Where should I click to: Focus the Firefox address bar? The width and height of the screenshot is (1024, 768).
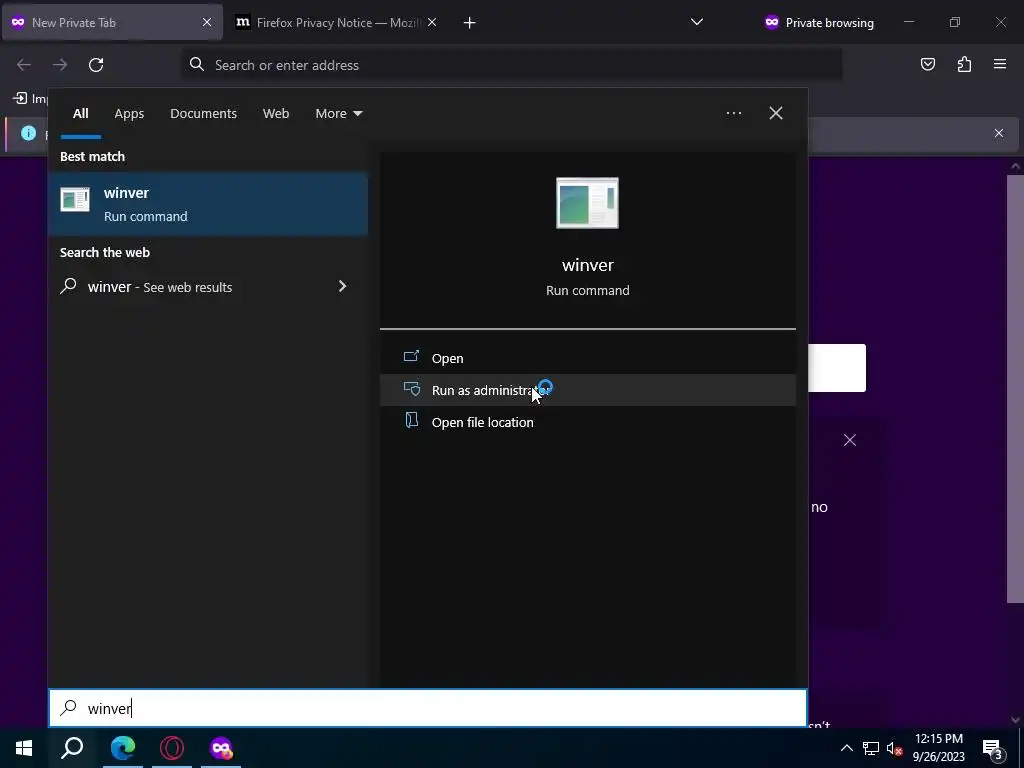tap(511, 65)
